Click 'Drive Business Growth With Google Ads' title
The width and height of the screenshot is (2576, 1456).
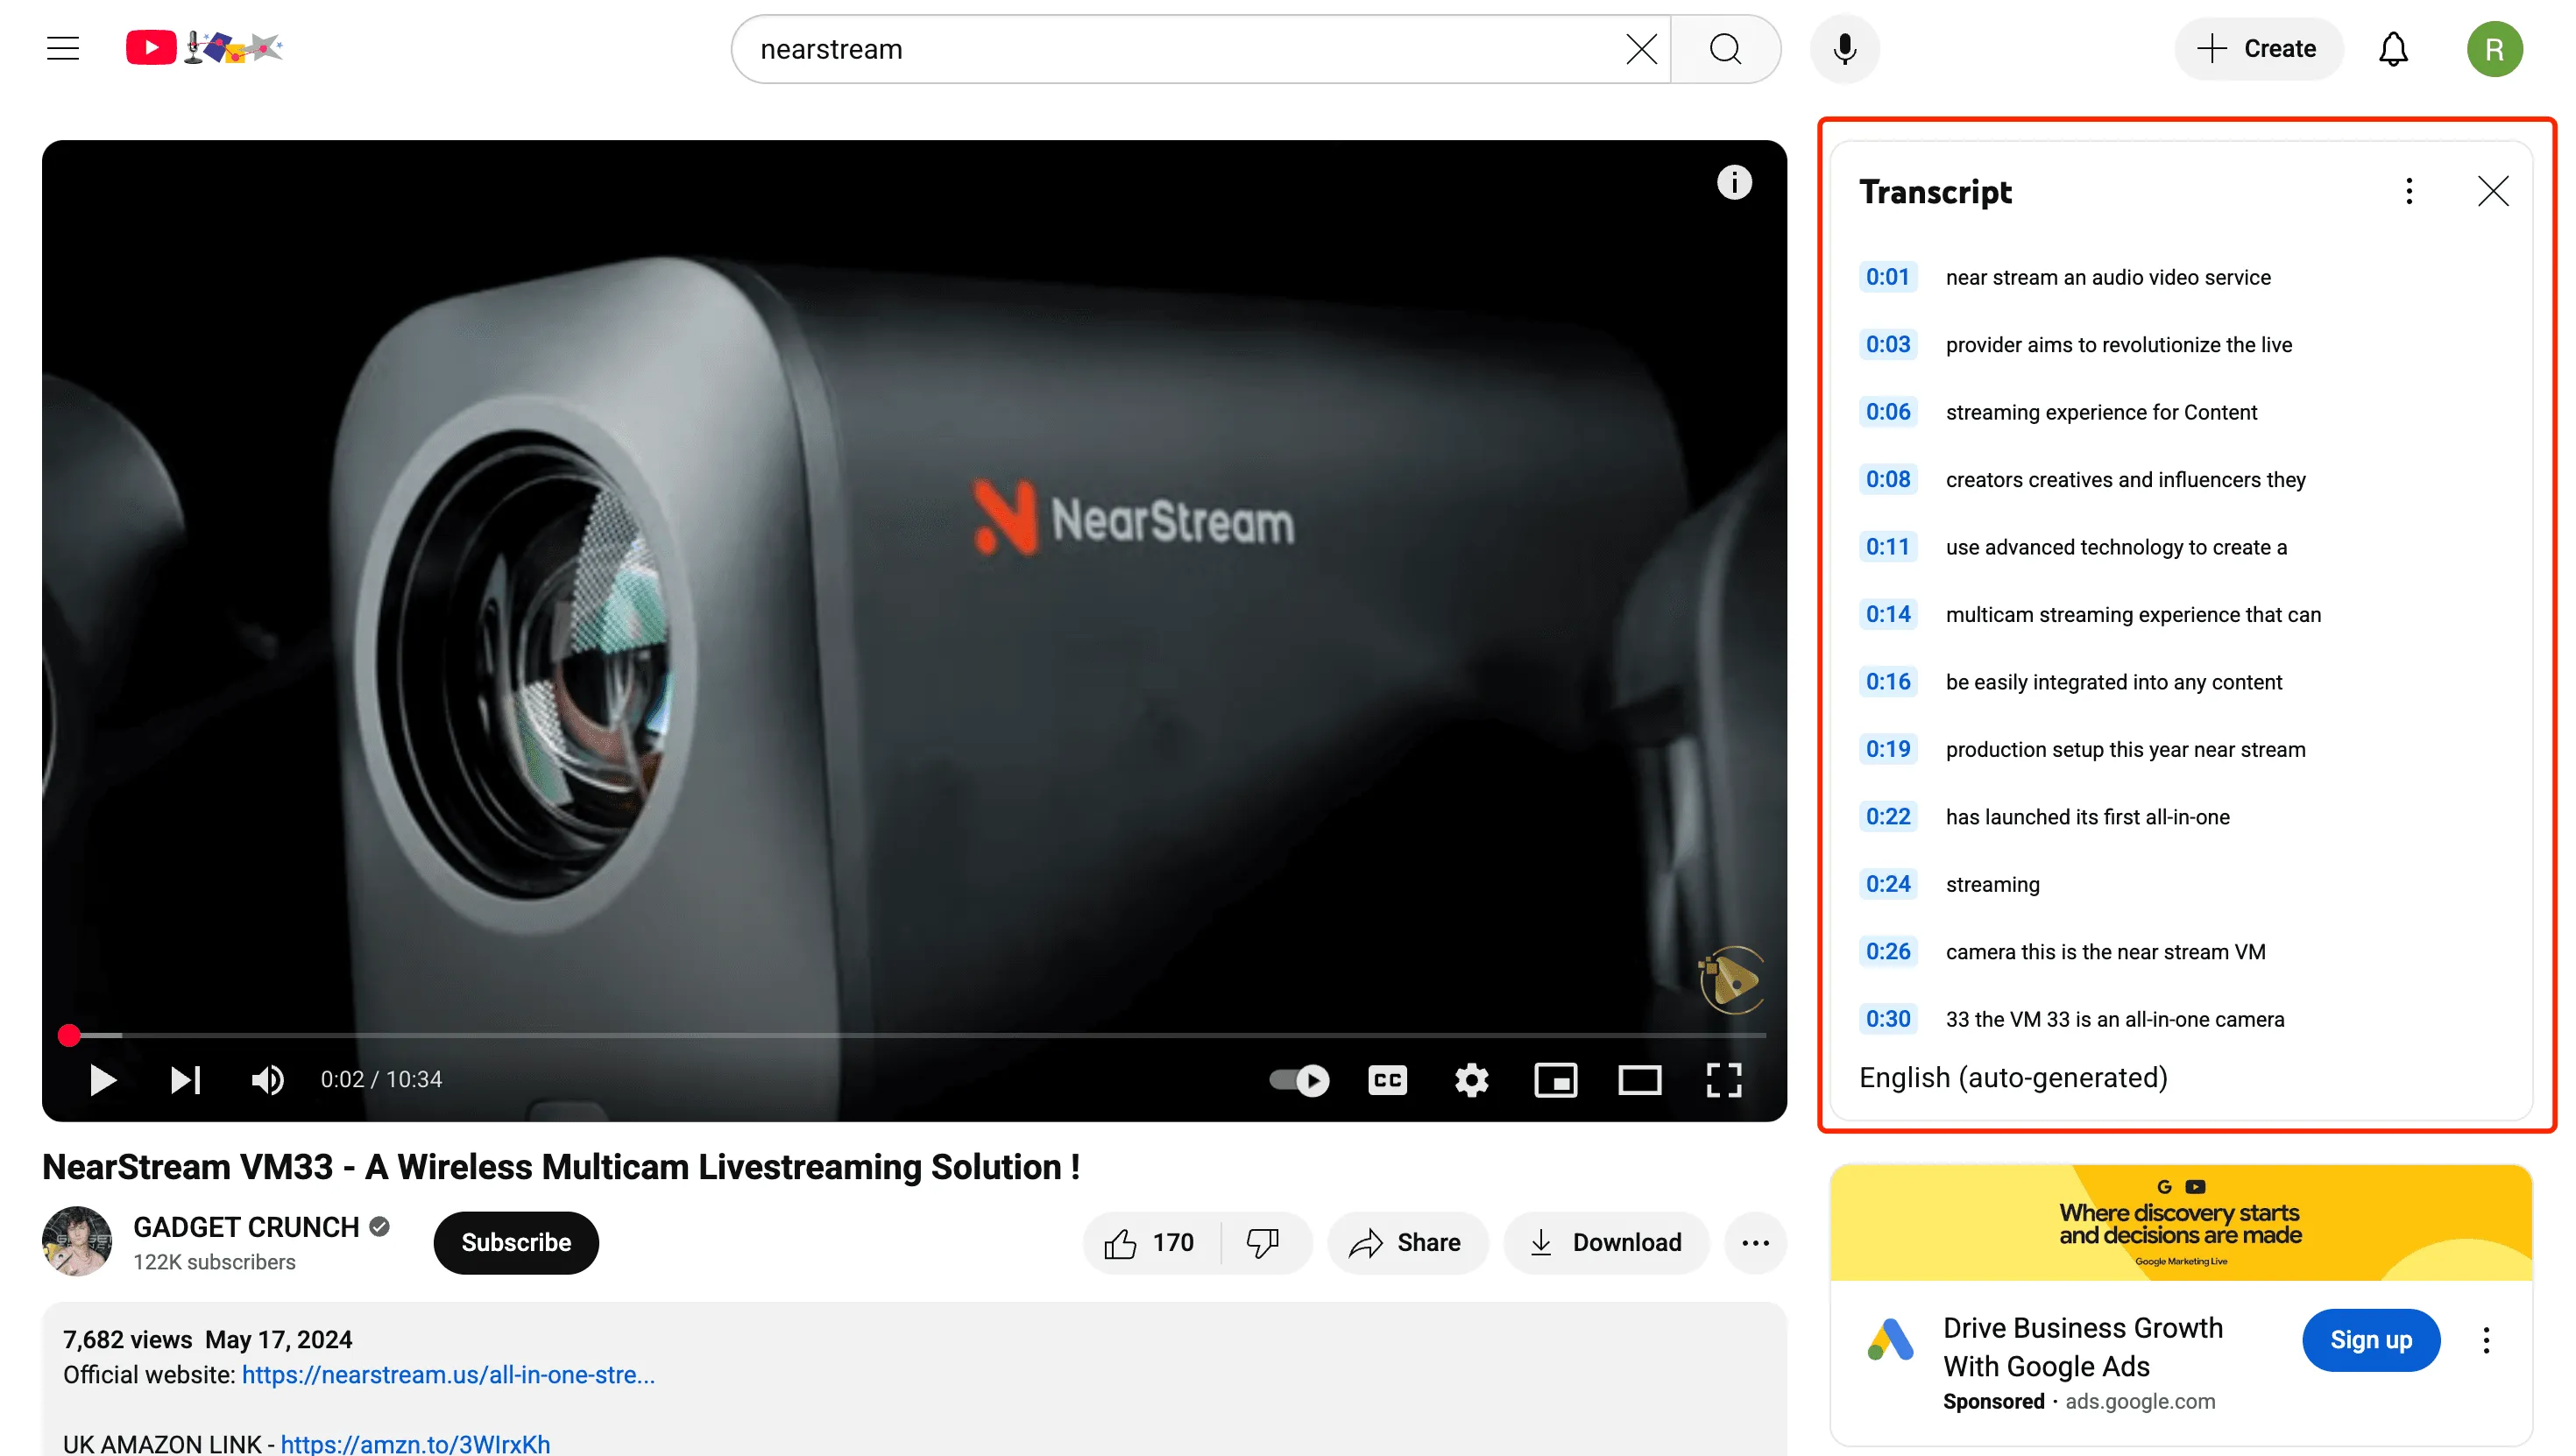2082,1347
